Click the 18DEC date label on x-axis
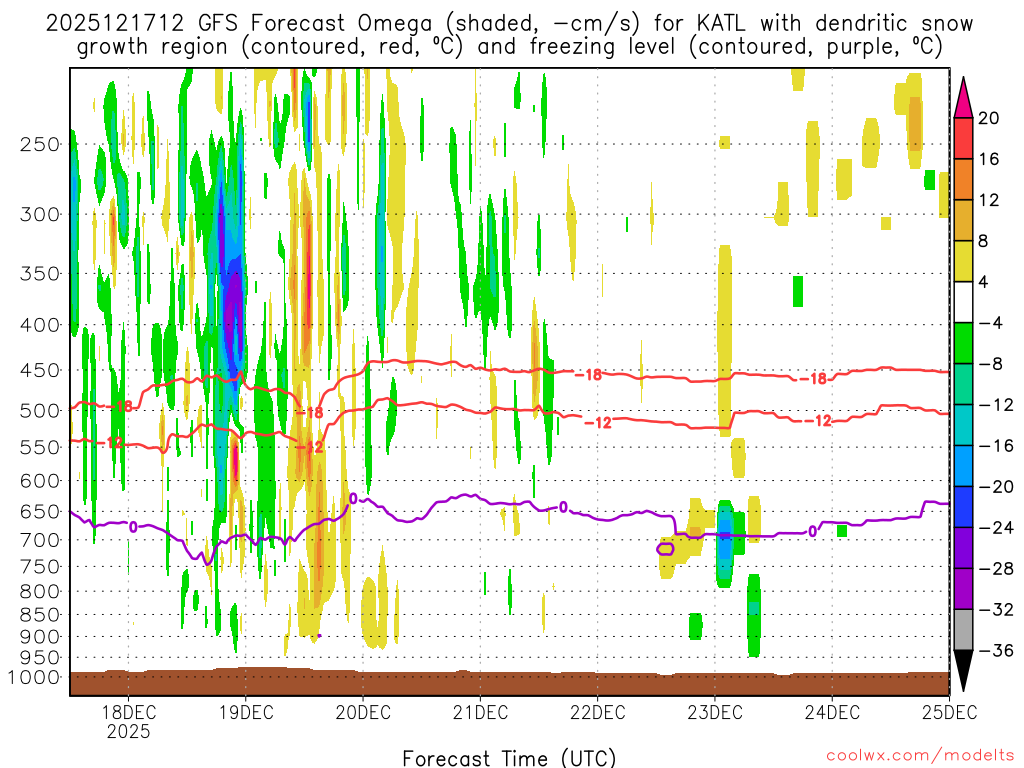 pyautogui.click(x=129, y=712)
